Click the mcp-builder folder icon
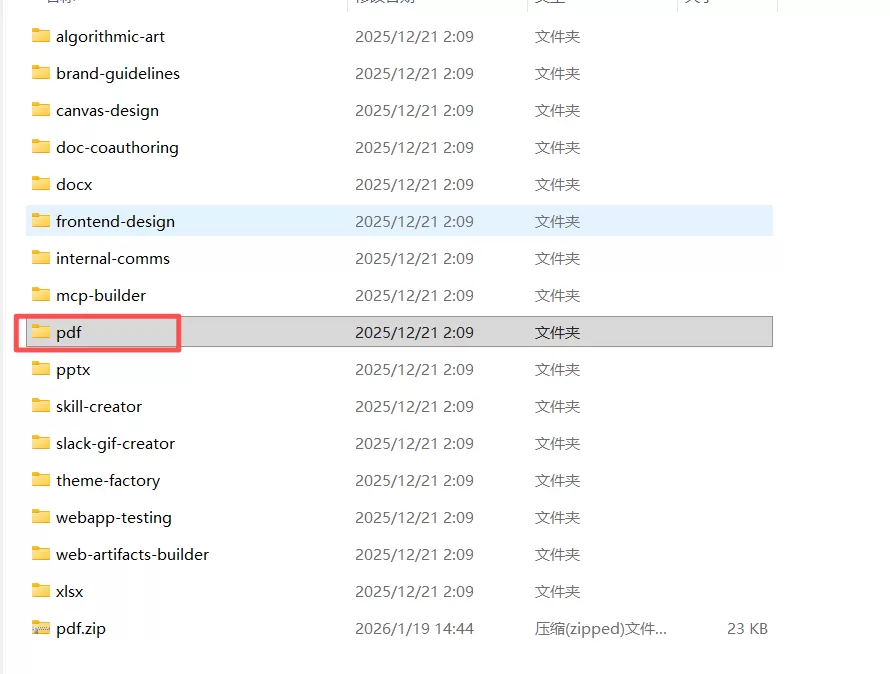 (x=40, y=295)
